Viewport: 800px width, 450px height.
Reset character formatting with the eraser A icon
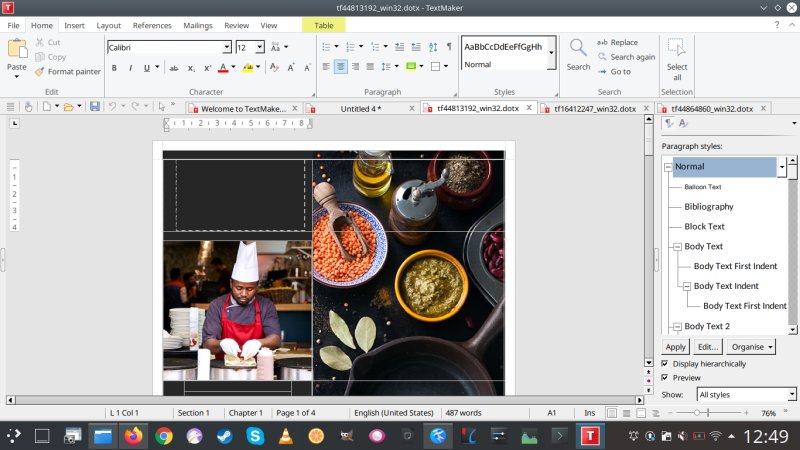point(274,68)
